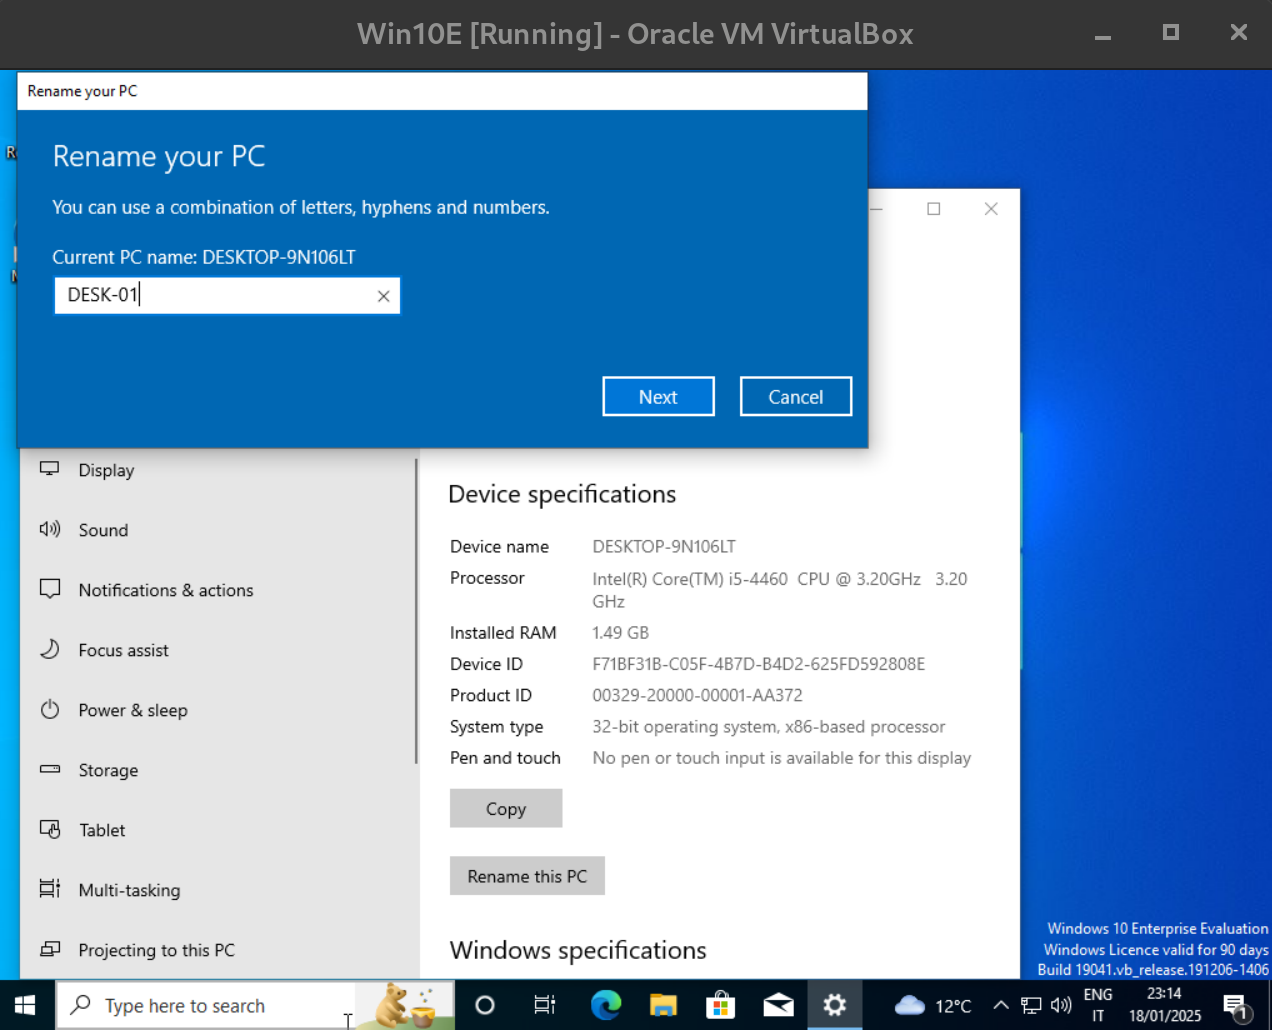Launch File Explorer from taskbar
The width and height of the screenshot is (1272, 1030).
(663, 1005)
